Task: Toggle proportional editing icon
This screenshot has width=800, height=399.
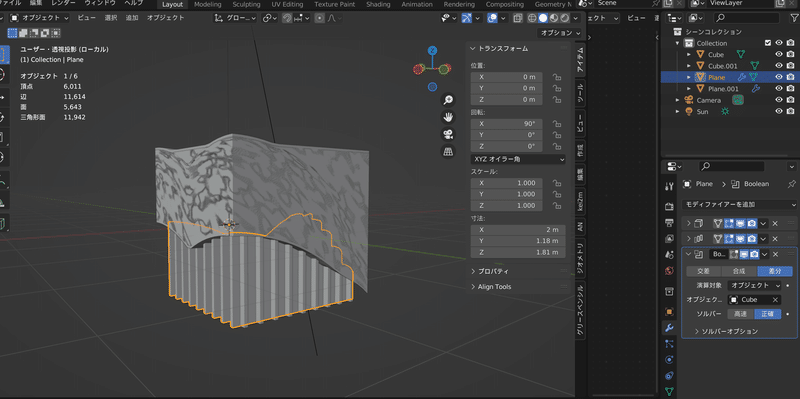Action: click(x=320, y=18)
